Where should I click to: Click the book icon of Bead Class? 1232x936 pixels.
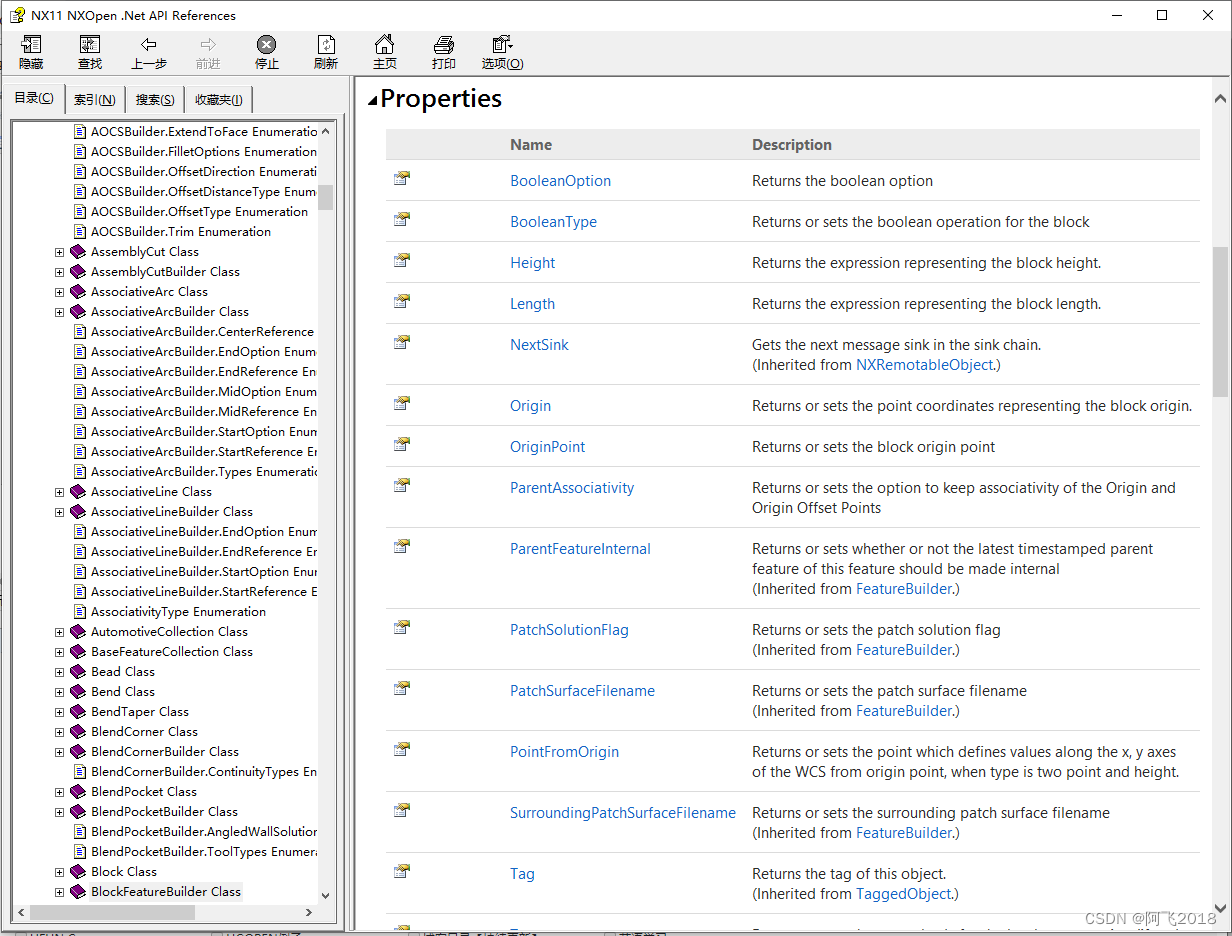tap(78, 672)
